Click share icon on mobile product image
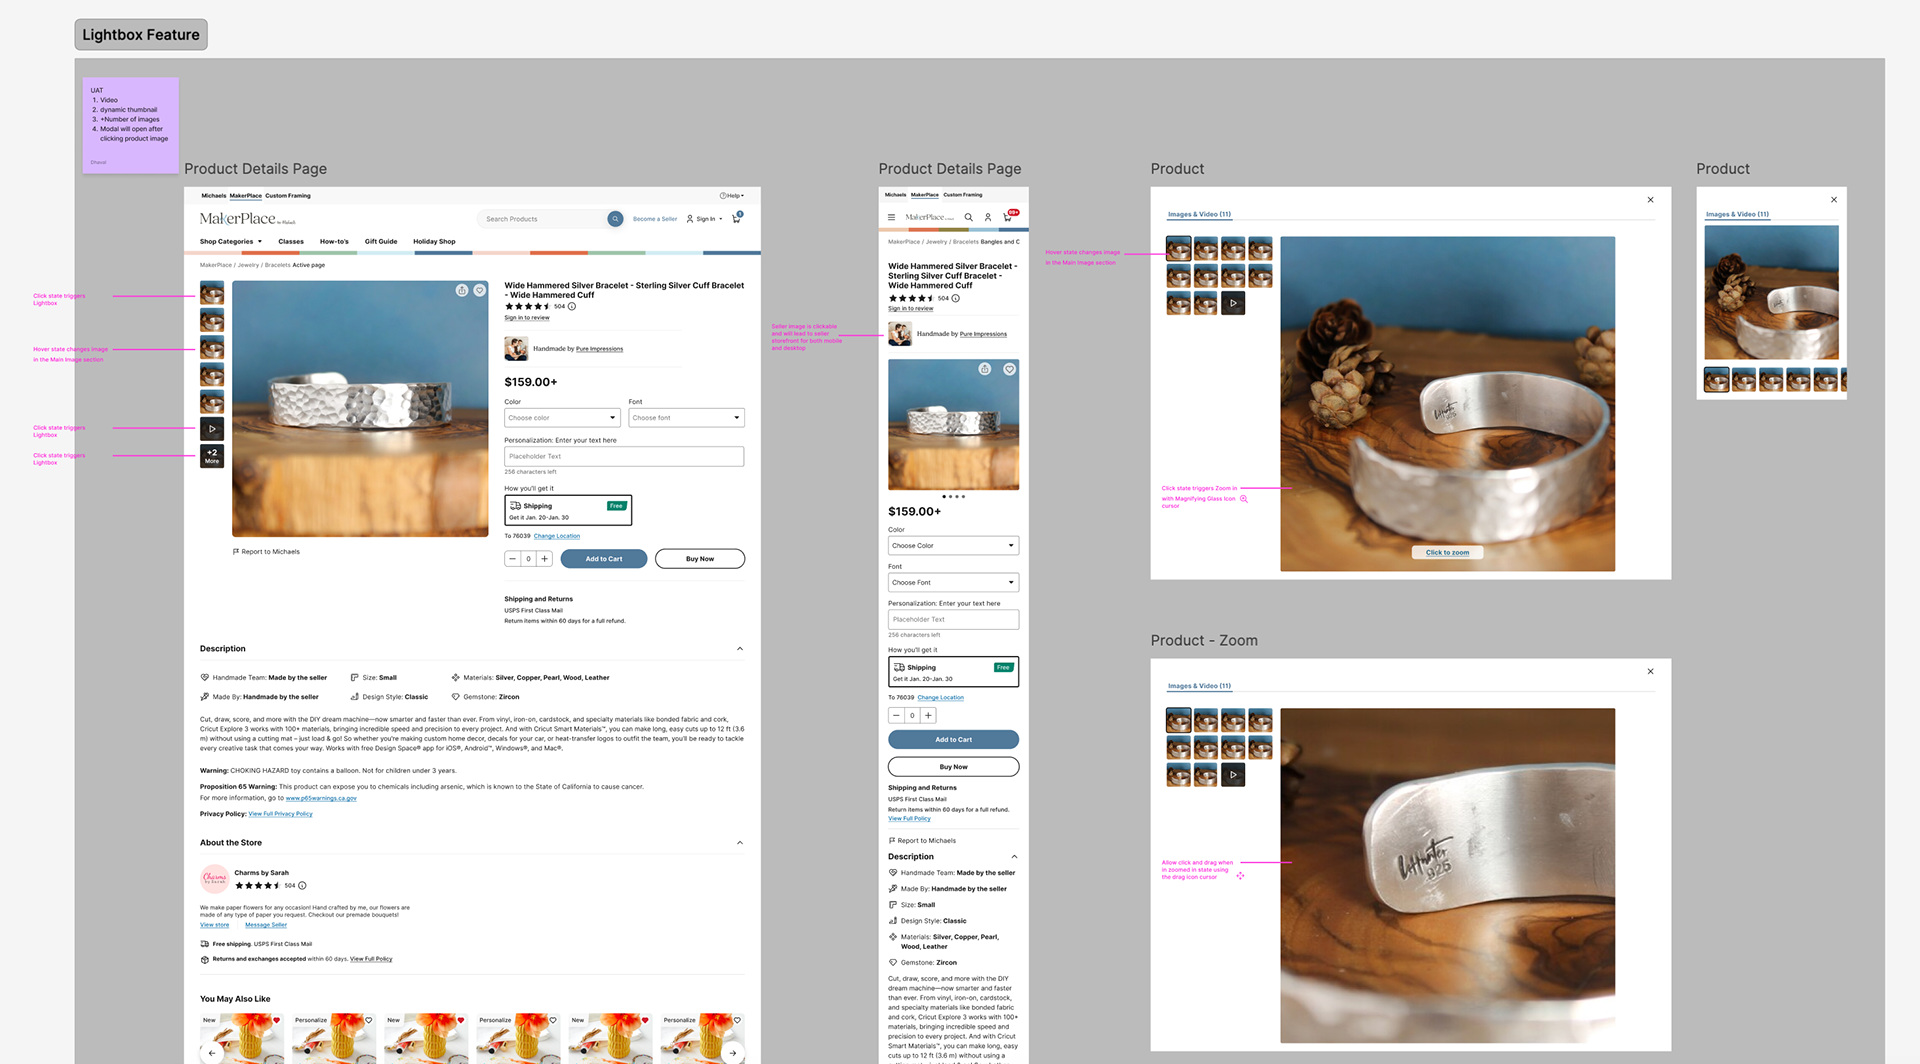 [x=985, y=369]
